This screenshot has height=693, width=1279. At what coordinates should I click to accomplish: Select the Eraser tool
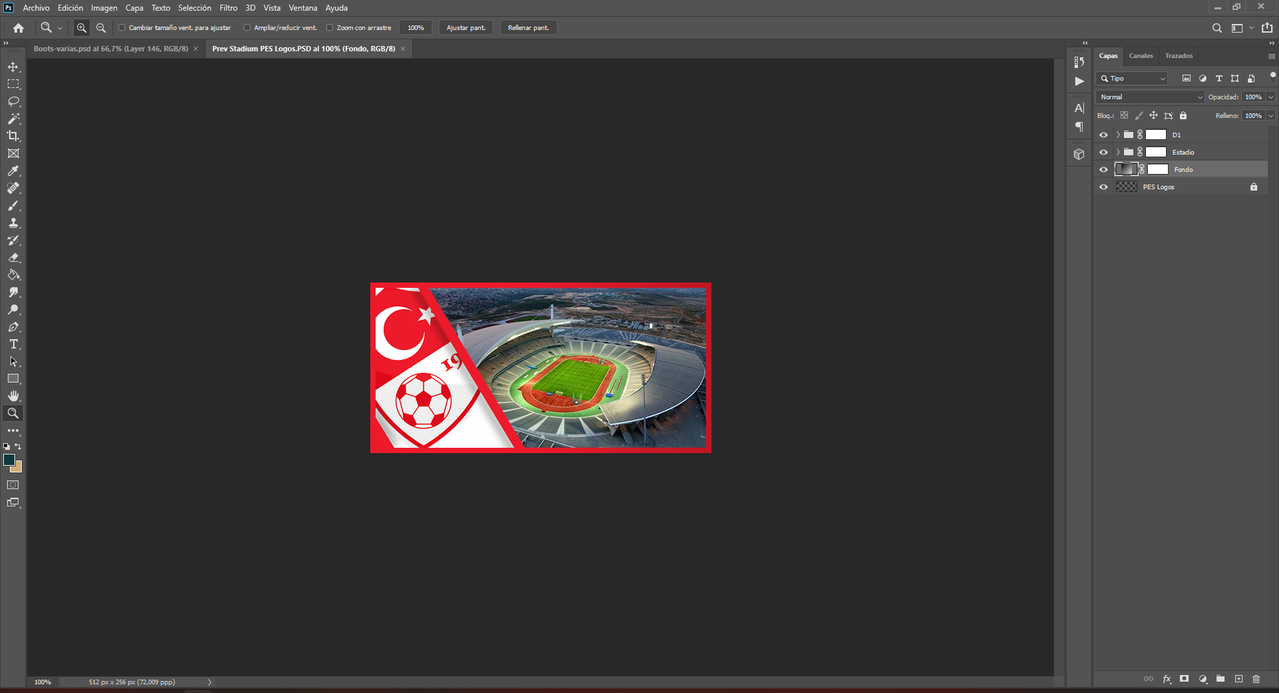pyautogui.click(x=13, y=257)
